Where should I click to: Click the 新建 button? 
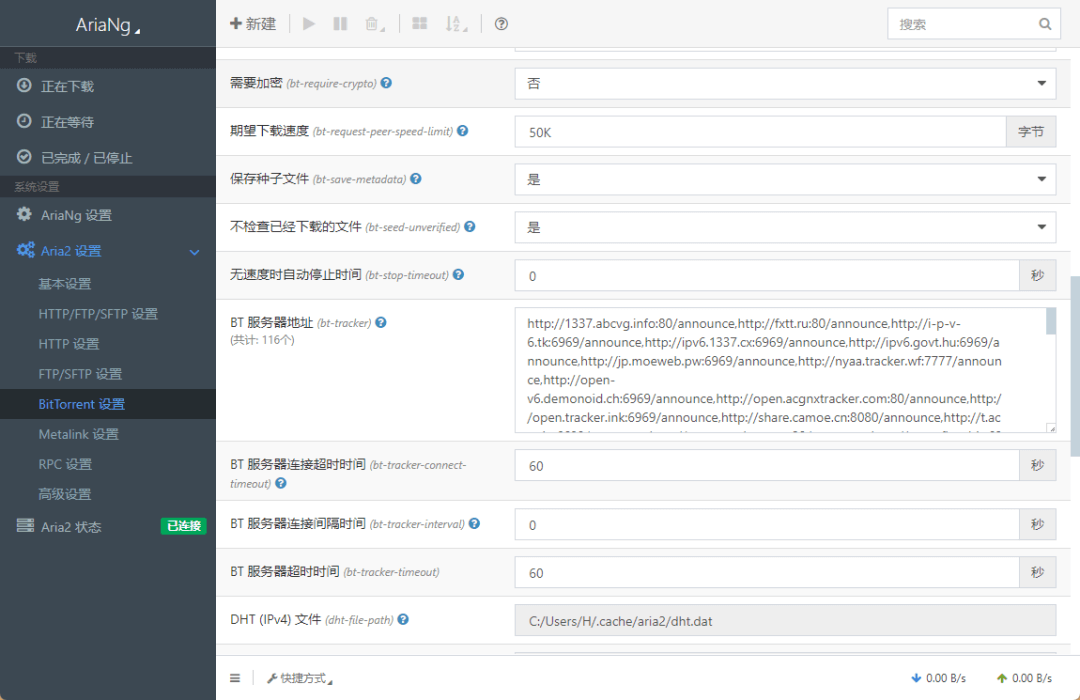pos(253,24)
